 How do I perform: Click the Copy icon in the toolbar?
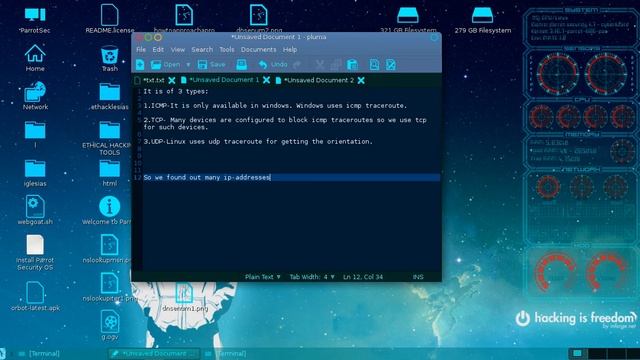pyautogui.click(x=336, y=64)
